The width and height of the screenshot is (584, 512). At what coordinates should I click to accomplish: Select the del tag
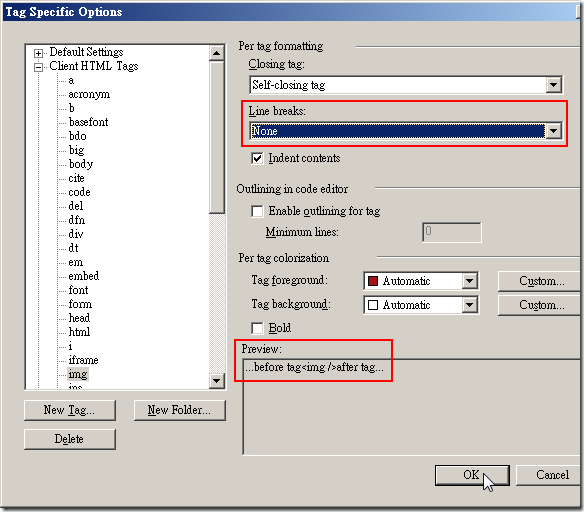[76, 206]
